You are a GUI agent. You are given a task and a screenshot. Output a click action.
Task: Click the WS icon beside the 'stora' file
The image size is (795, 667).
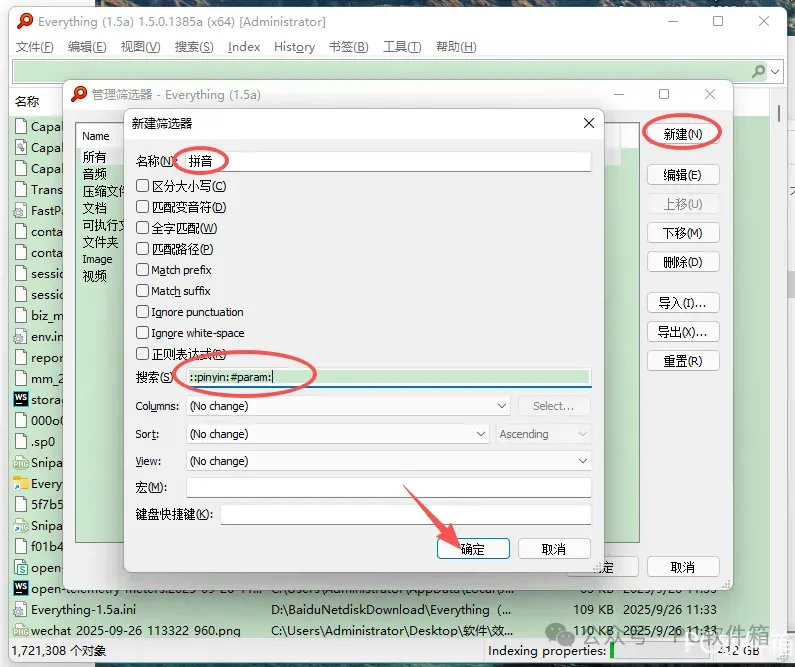20,399
